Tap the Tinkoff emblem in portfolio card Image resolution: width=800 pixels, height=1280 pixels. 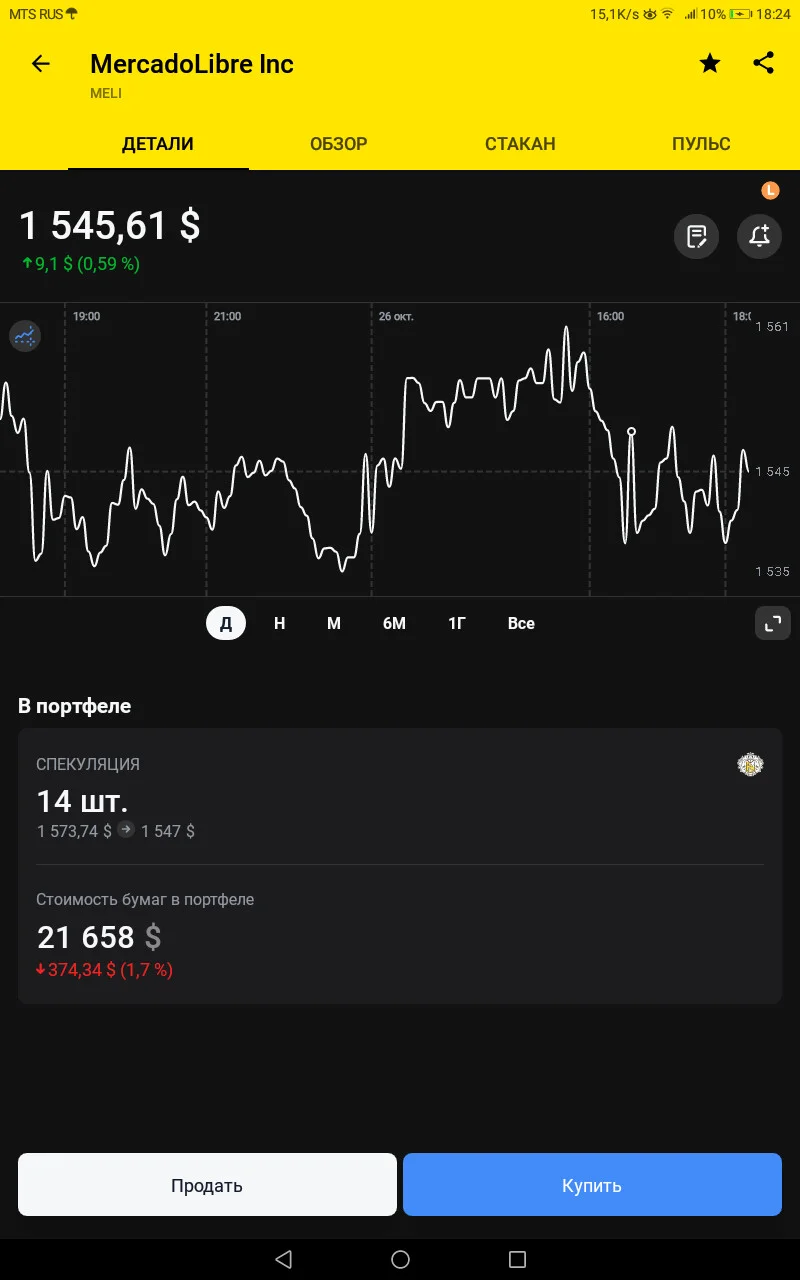pyautogui.click(x=750, y=765)
